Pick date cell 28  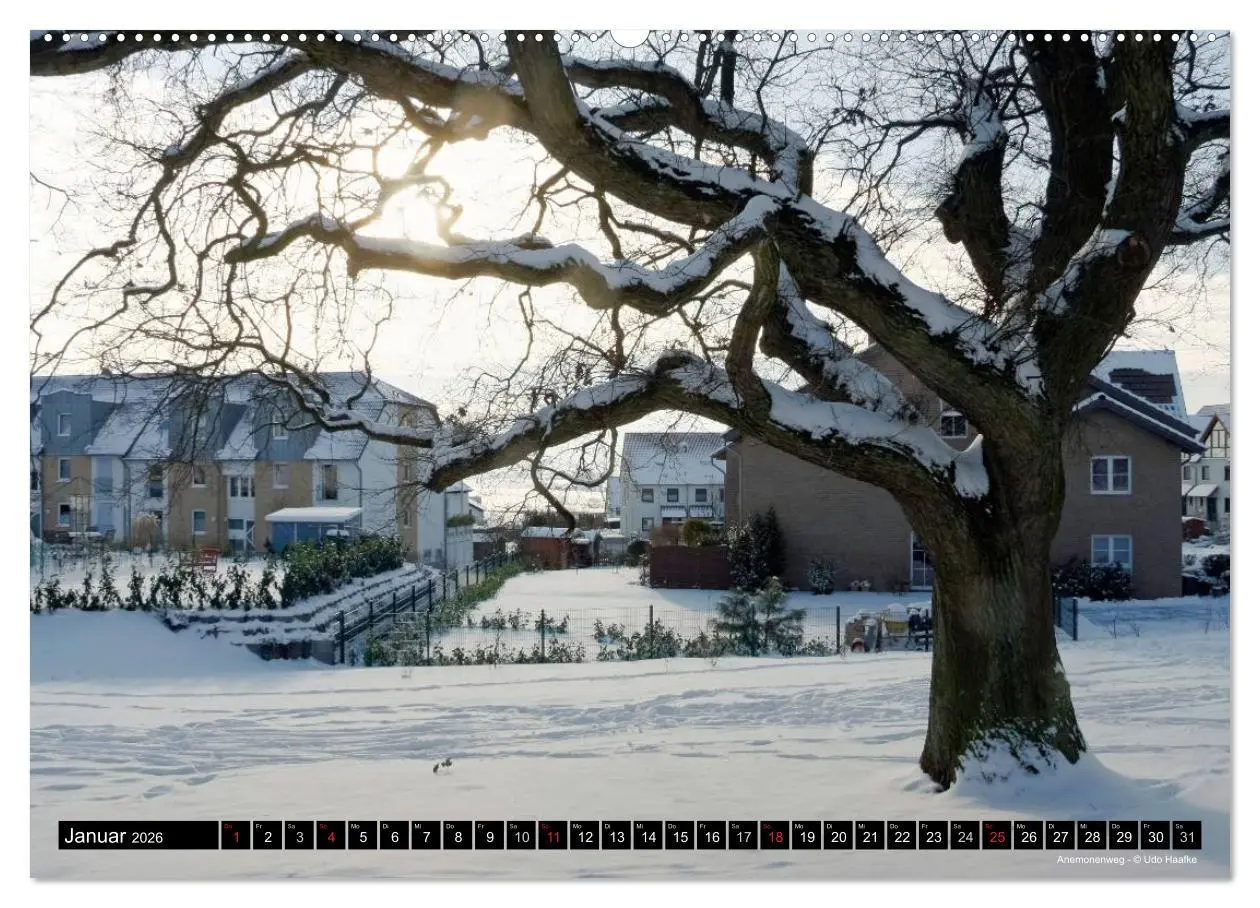(x=1091, y=836)
